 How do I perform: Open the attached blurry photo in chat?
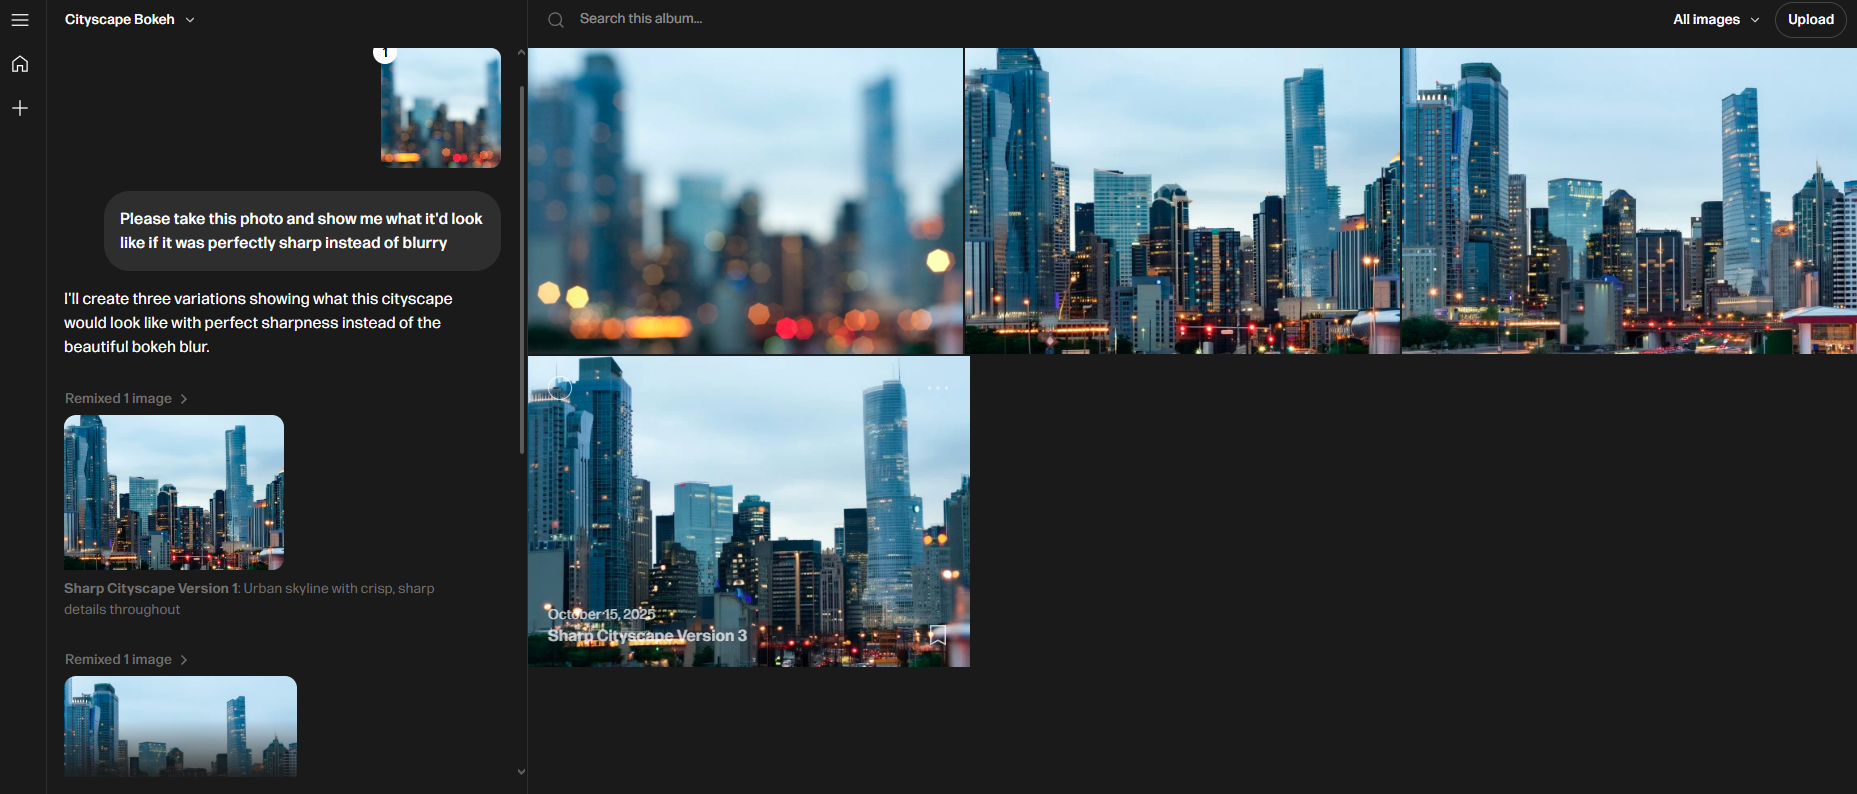(x=441, y=108)
